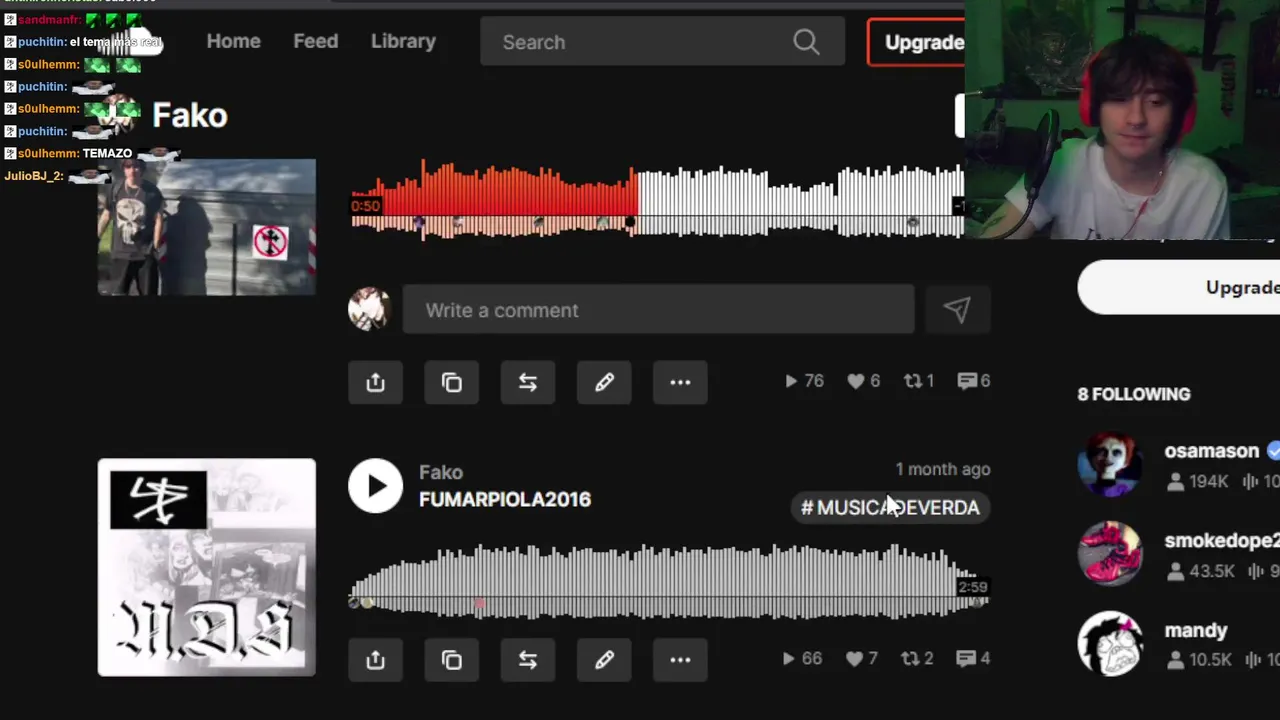Image resolution: width=1280 pixels, height=720 pixels.
Task: Click the Upgrade button in header
Action: [x=917, y=42]
